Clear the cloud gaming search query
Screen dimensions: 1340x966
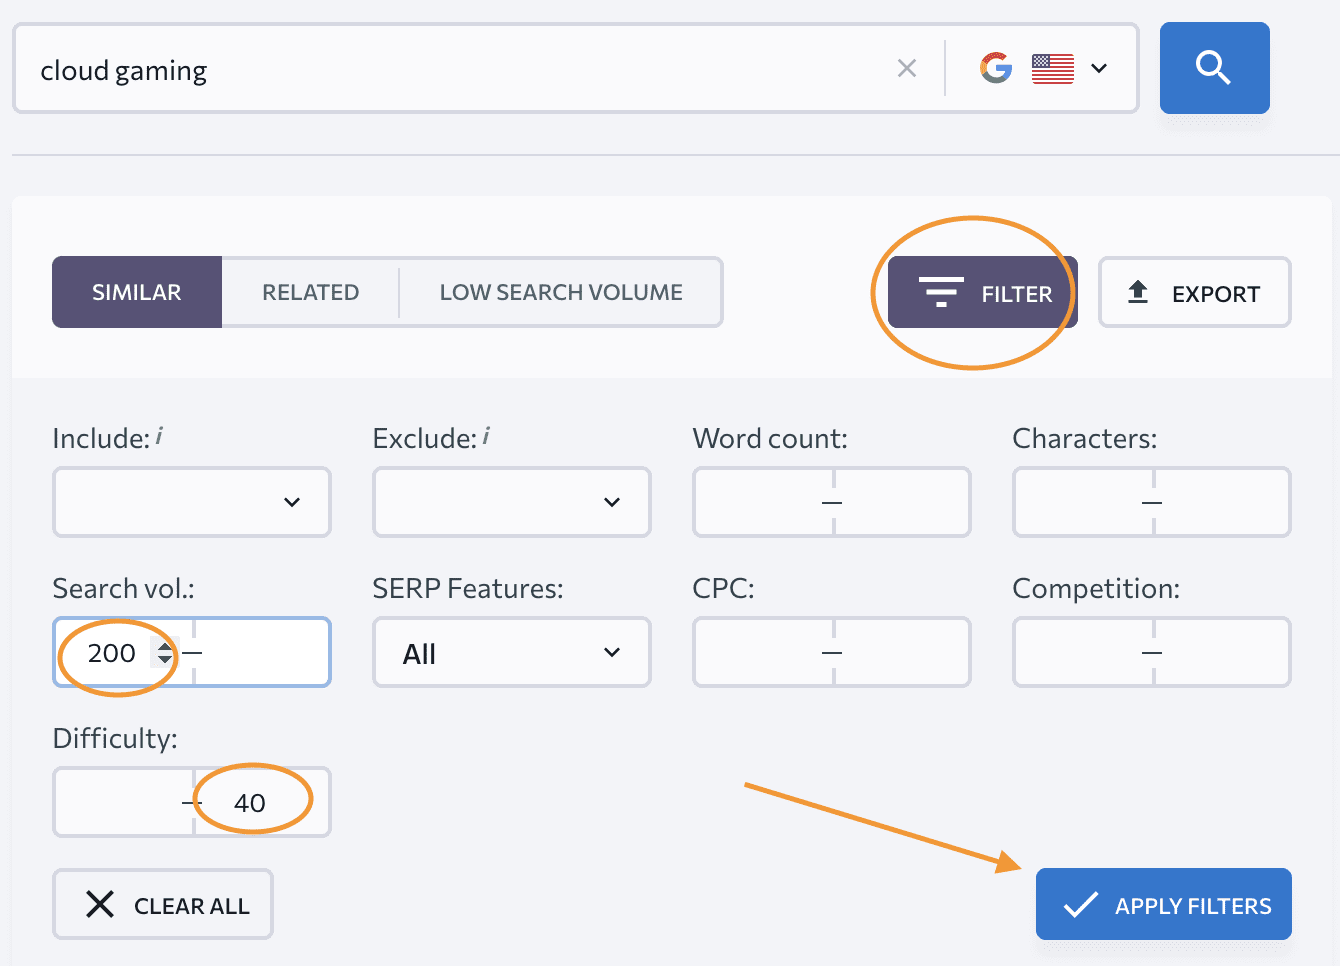point(907,68)
